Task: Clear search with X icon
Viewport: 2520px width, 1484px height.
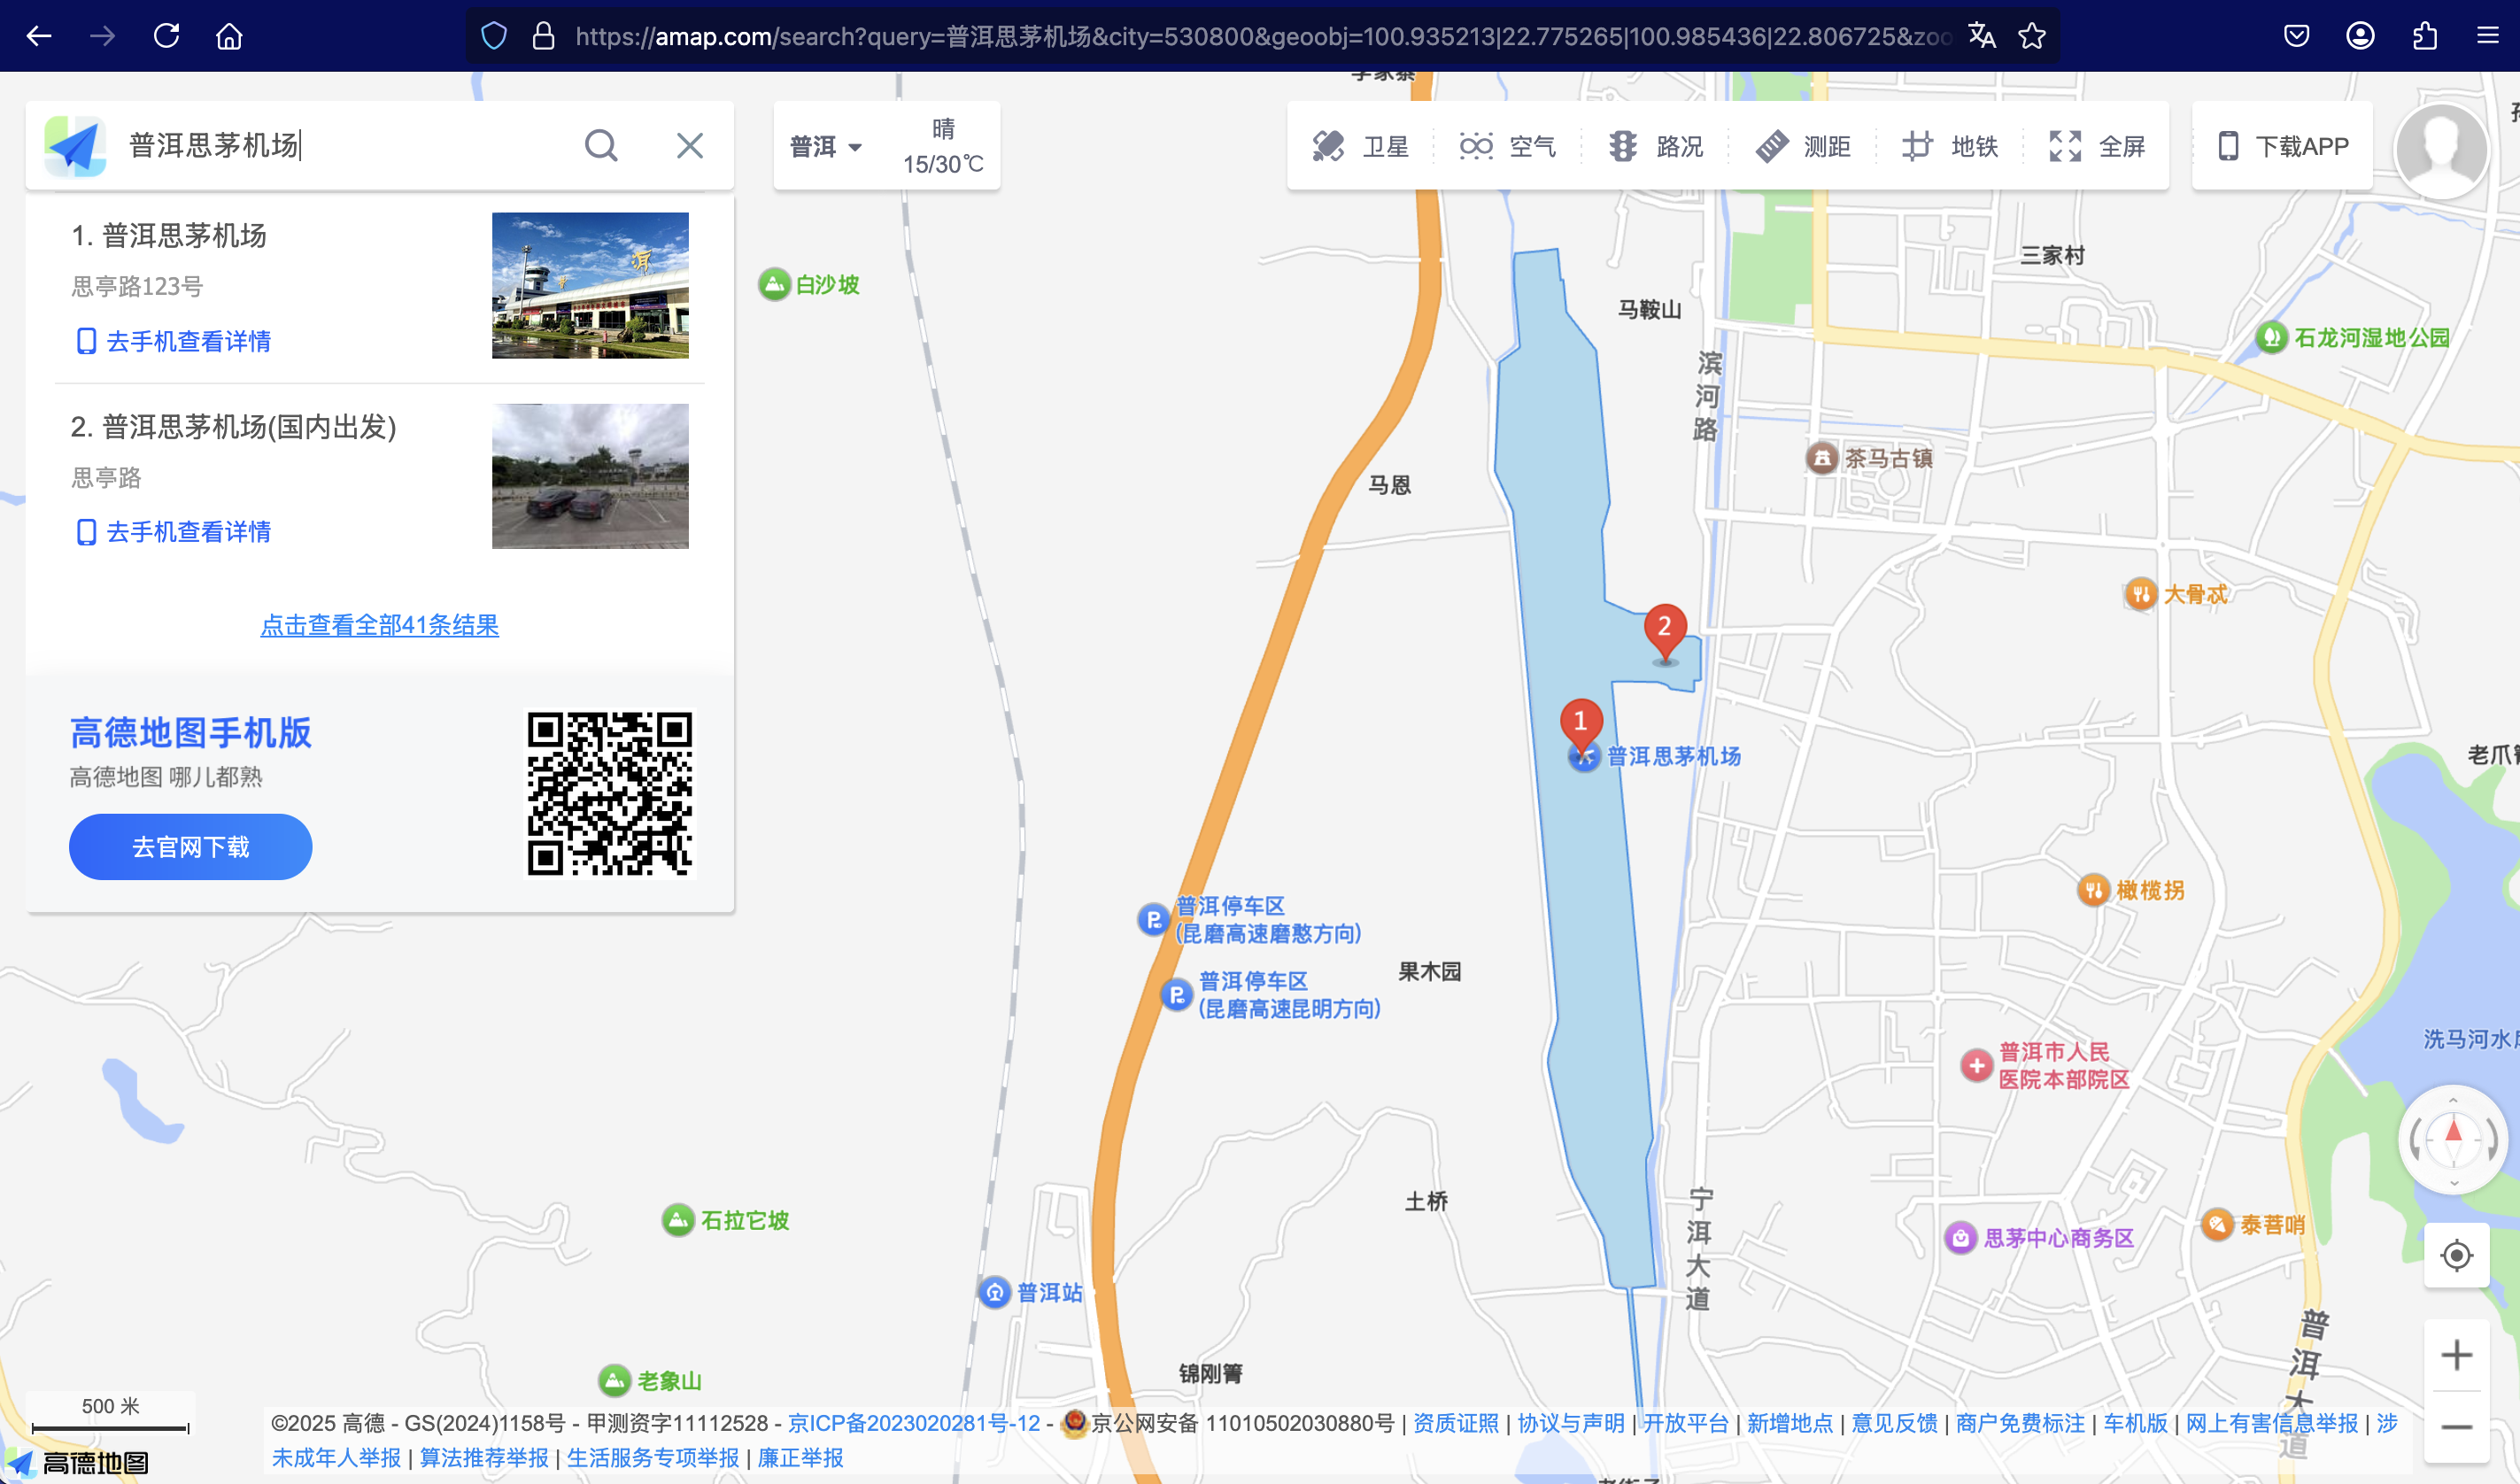Action: tap(690, 146)
